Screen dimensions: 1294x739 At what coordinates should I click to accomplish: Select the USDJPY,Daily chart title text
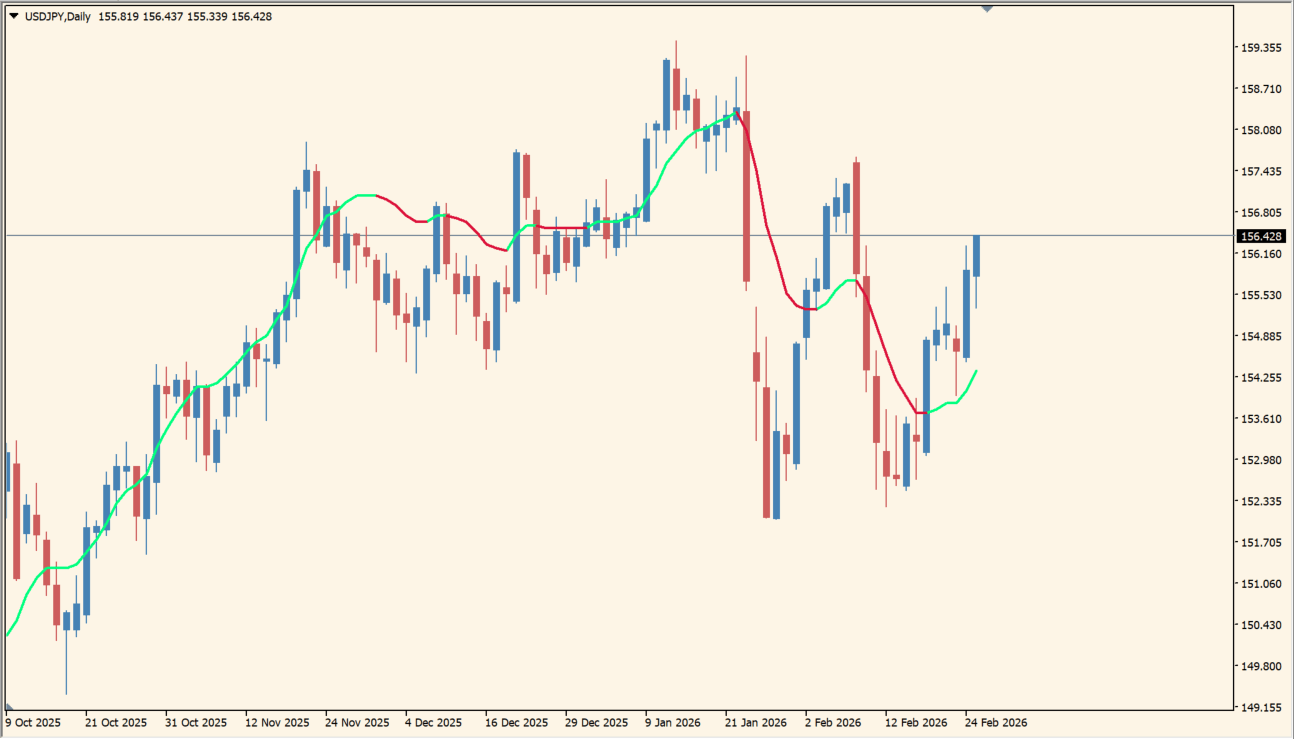[57, 17]
